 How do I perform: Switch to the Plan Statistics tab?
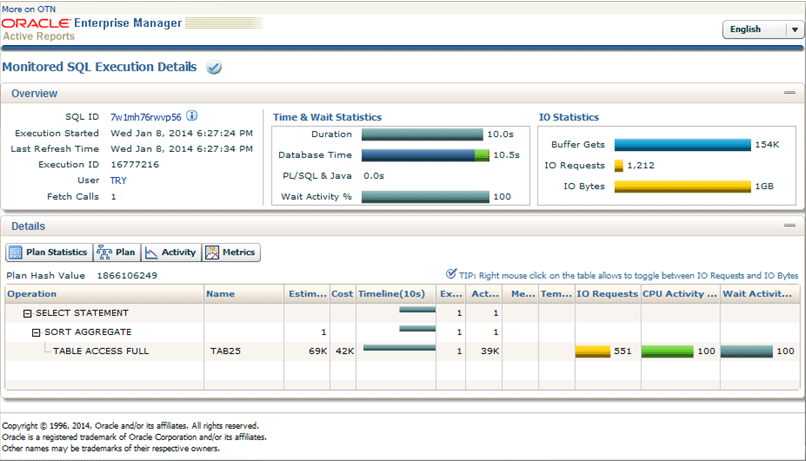coord(49,252)
